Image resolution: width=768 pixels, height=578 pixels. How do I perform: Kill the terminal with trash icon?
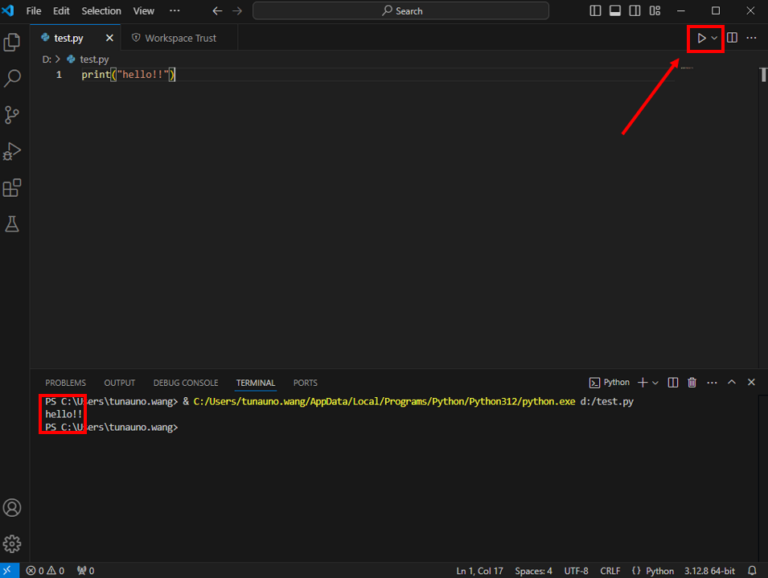click(x=691, y=383)
